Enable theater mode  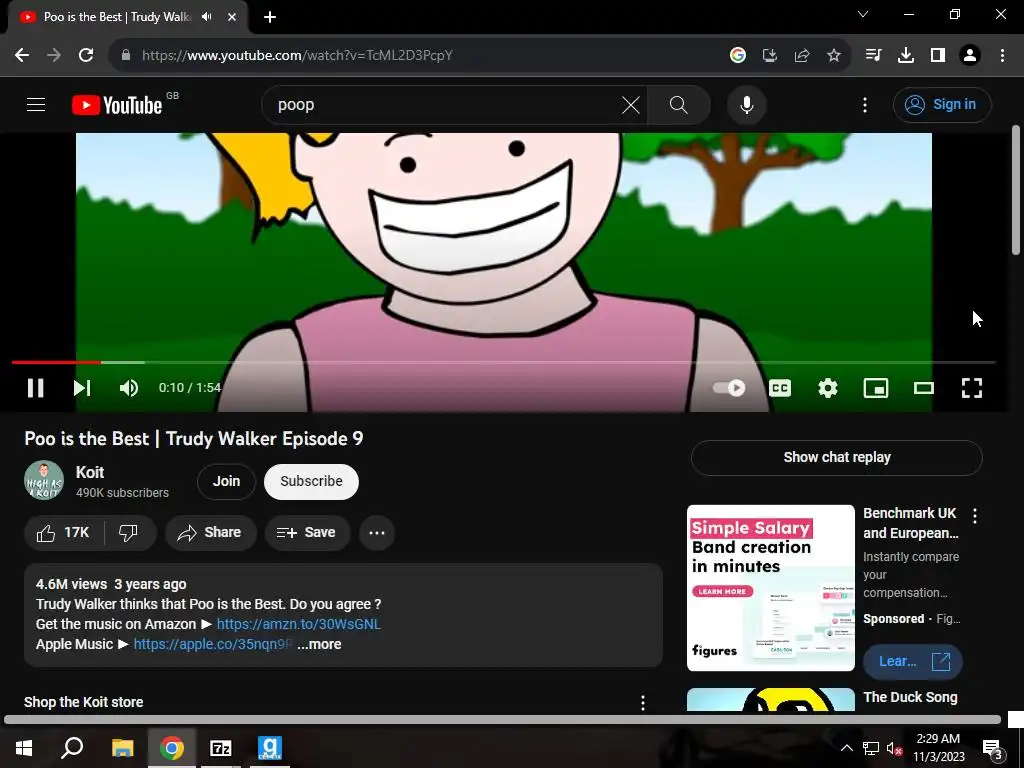click(923, 388)
